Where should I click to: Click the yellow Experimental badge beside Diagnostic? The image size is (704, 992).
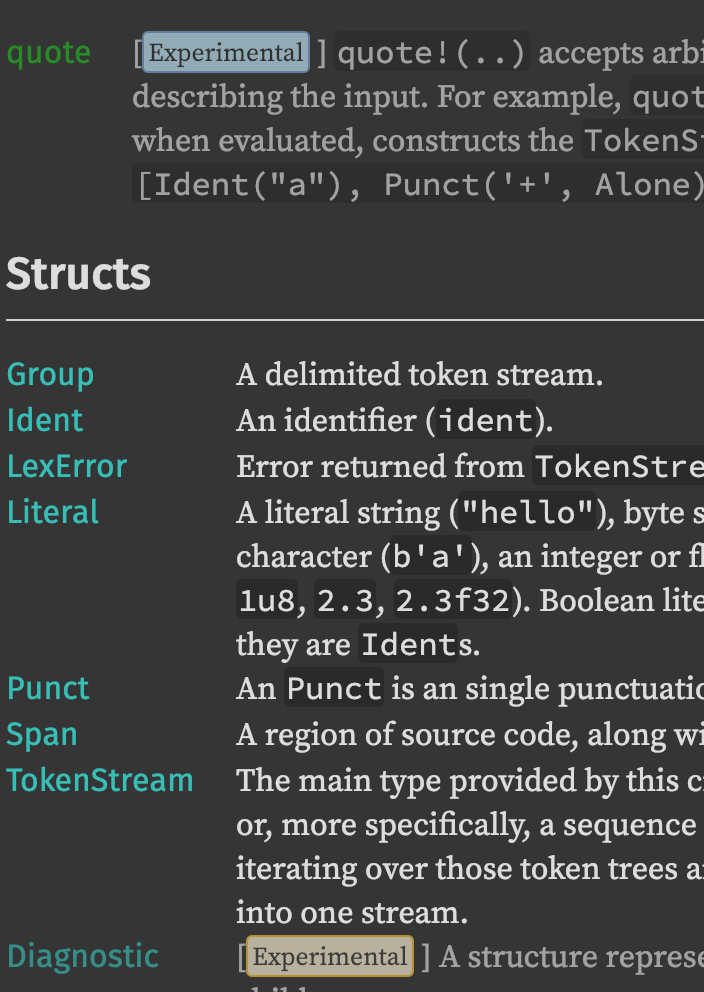coord(330,956)
